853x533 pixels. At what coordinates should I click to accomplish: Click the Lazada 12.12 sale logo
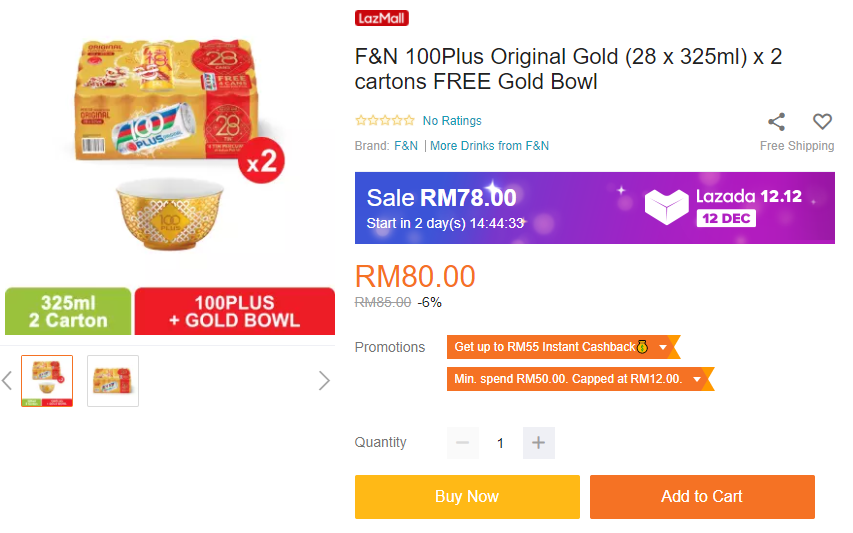pyautogui.click(x=724, y=207)
